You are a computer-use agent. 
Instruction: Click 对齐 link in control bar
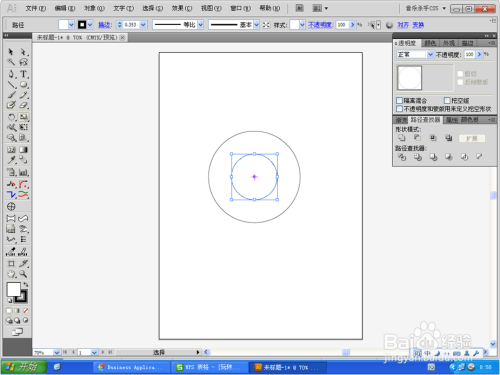pyautogui.click(x=403, y=25)
